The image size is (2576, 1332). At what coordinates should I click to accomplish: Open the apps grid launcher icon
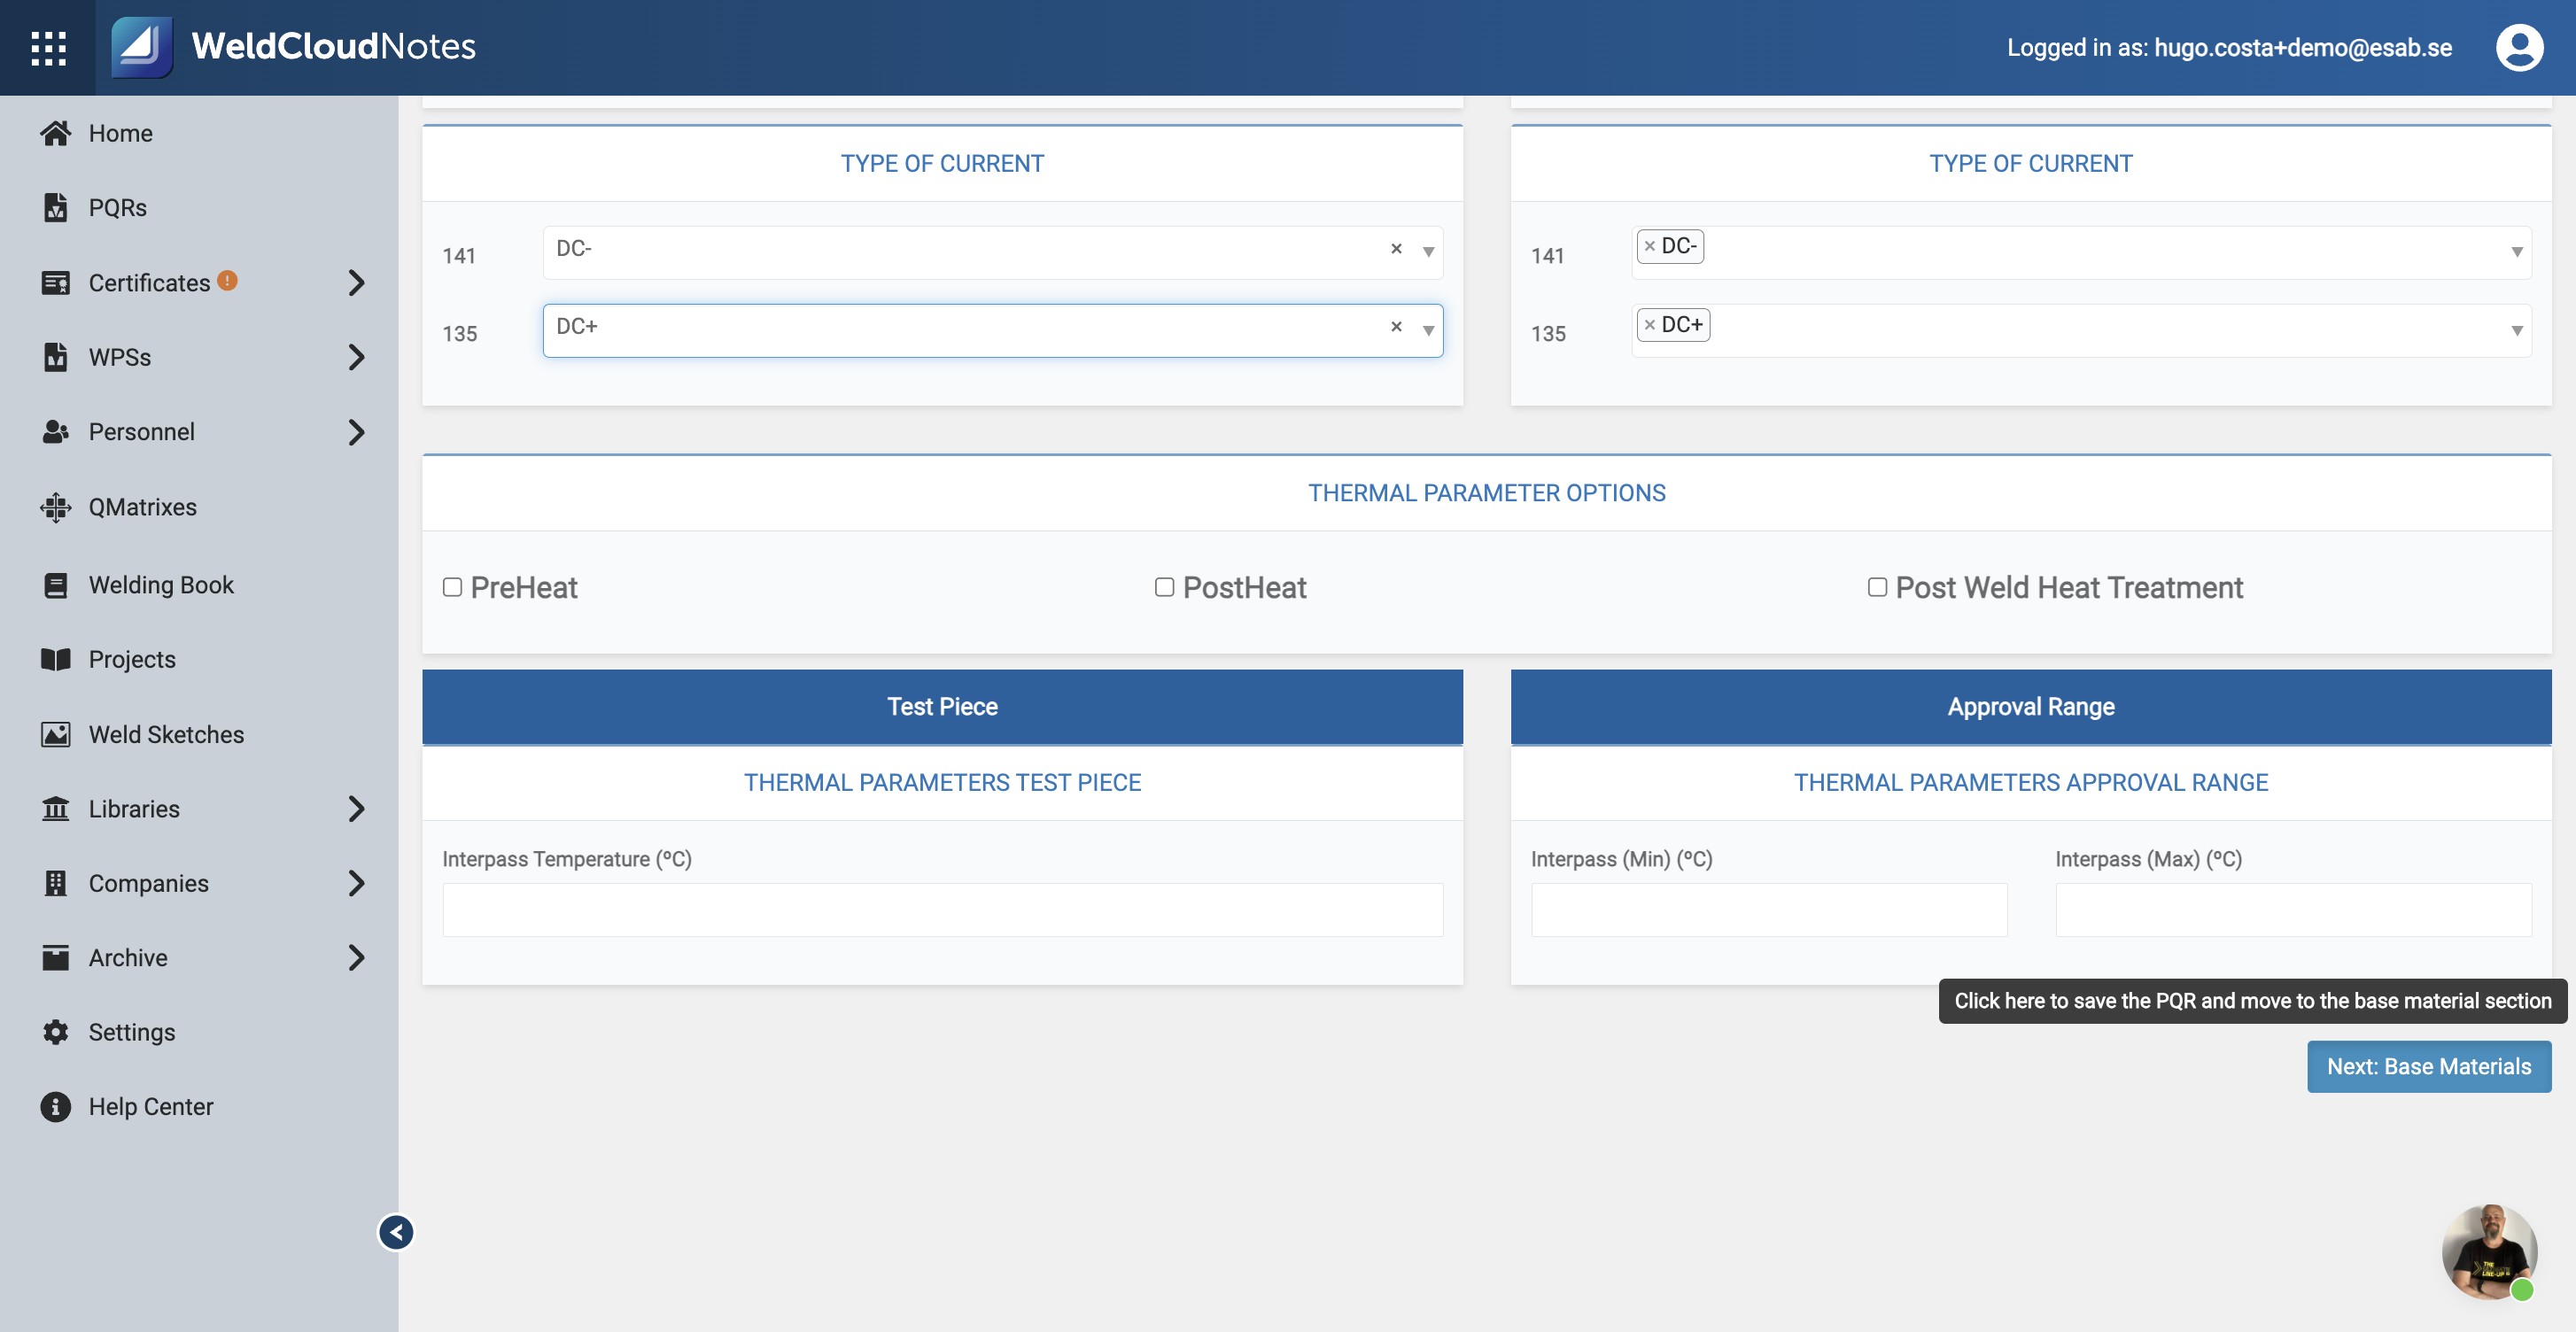pyautogui.click(x=48, y=48)
